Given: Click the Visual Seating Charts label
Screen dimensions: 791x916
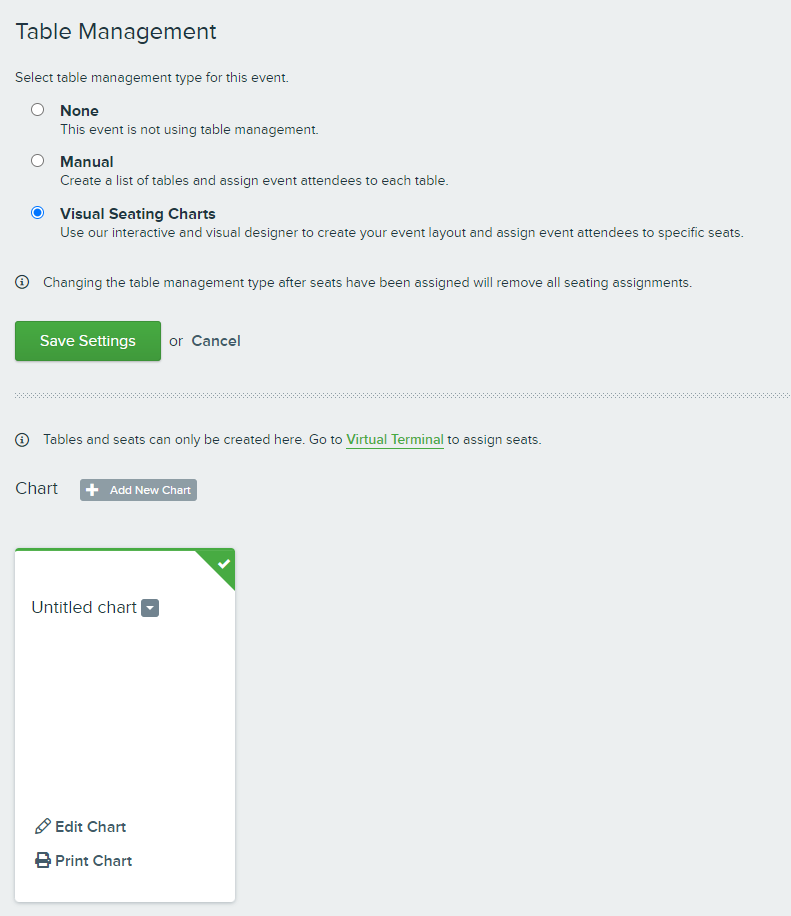Looking at the screenshot, I should [138, 213].
